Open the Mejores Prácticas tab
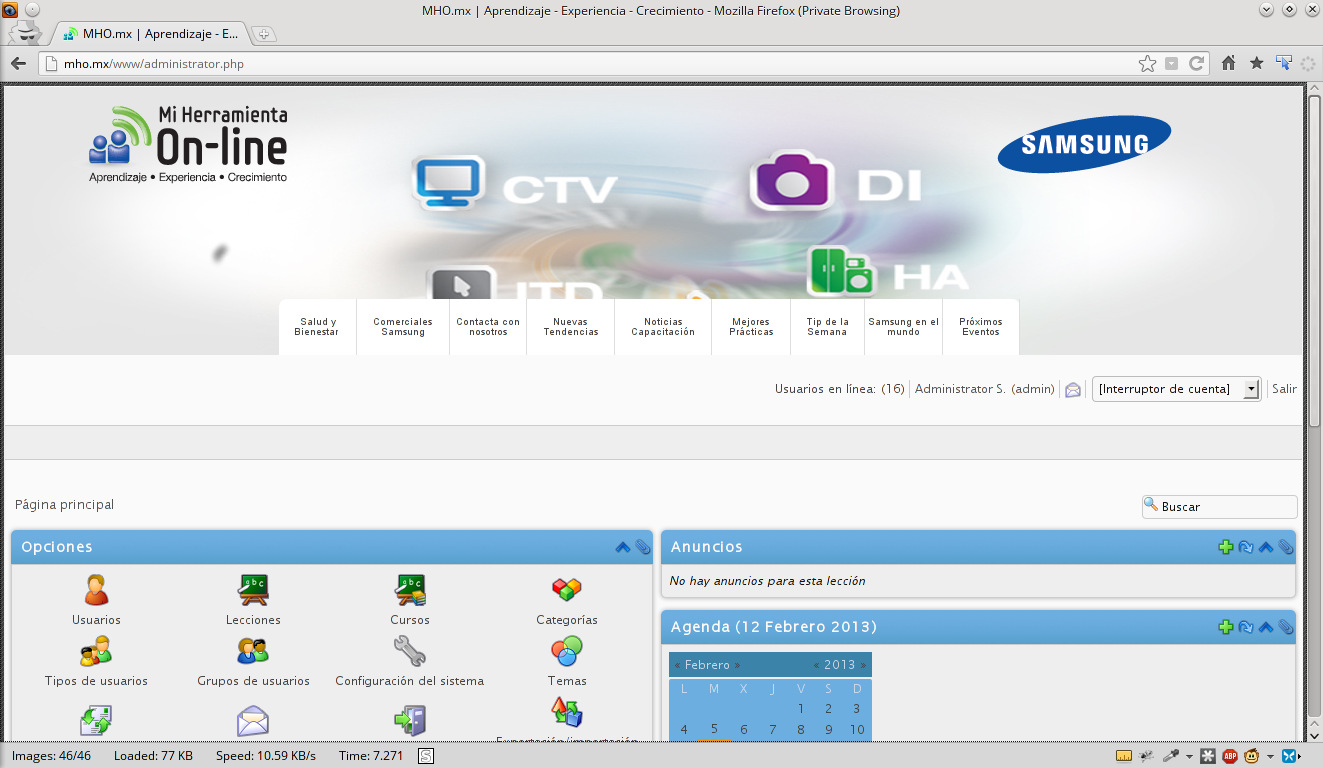1323x768 pixels. point(751,327)
